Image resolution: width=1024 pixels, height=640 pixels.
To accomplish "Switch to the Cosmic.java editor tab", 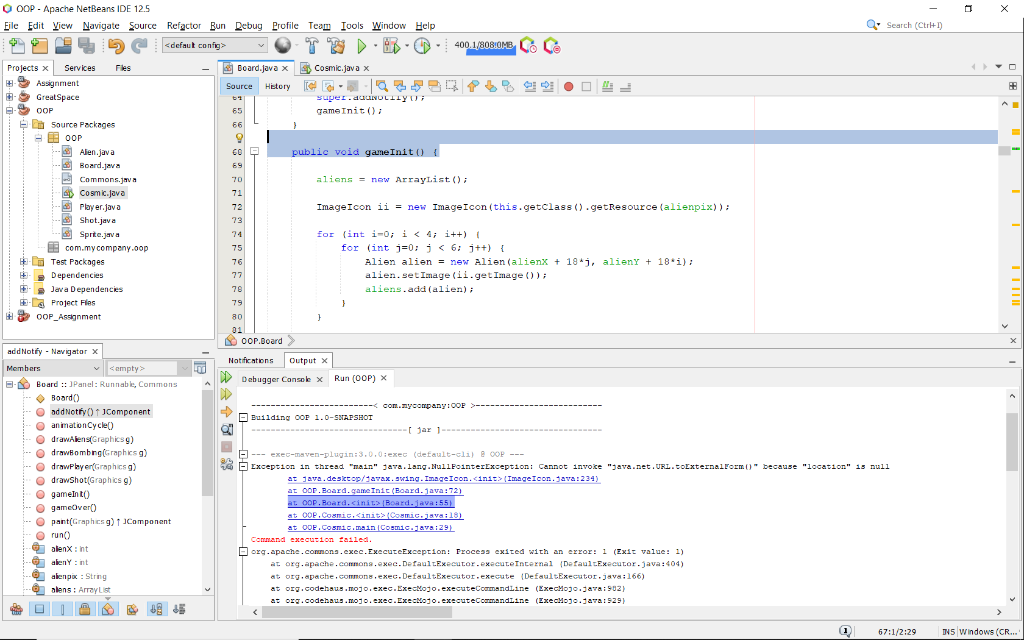I will (336, 68).
